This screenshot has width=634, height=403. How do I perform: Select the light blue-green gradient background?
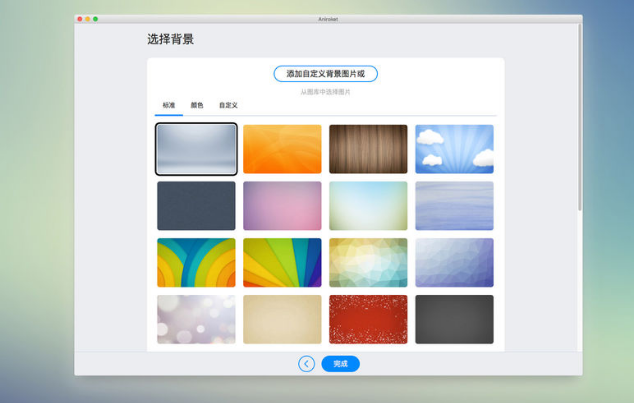point(368,206)
